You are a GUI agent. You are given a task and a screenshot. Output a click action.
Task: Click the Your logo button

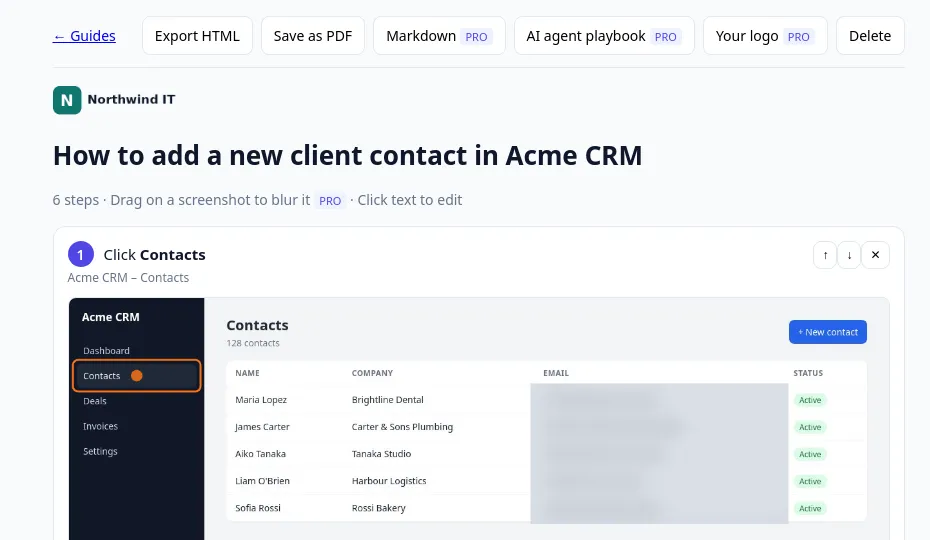point(765,36)
